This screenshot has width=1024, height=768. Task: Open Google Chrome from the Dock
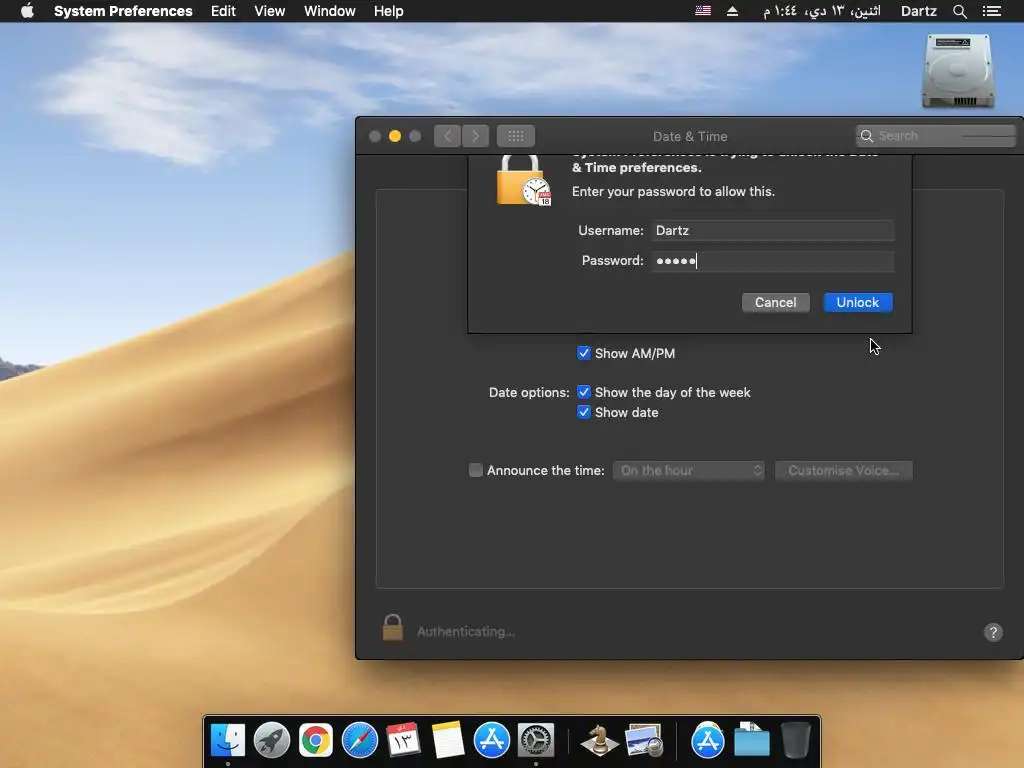(x=315, y=740)
